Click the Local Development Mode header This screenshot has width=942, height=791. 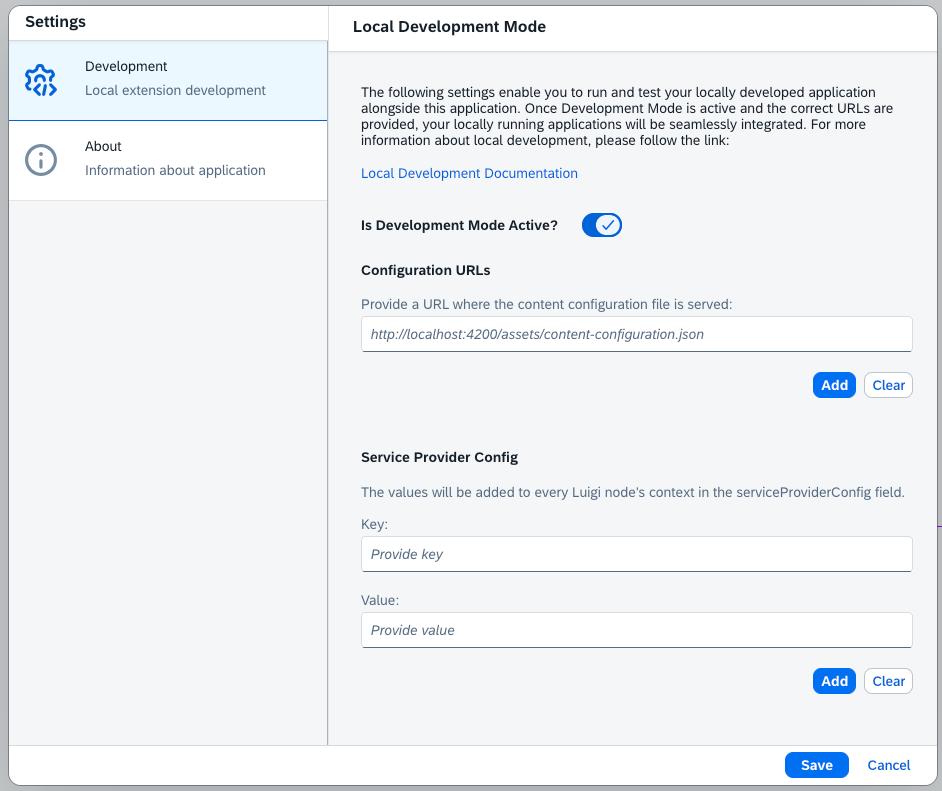pyautogui.click(x=449, y=26)
